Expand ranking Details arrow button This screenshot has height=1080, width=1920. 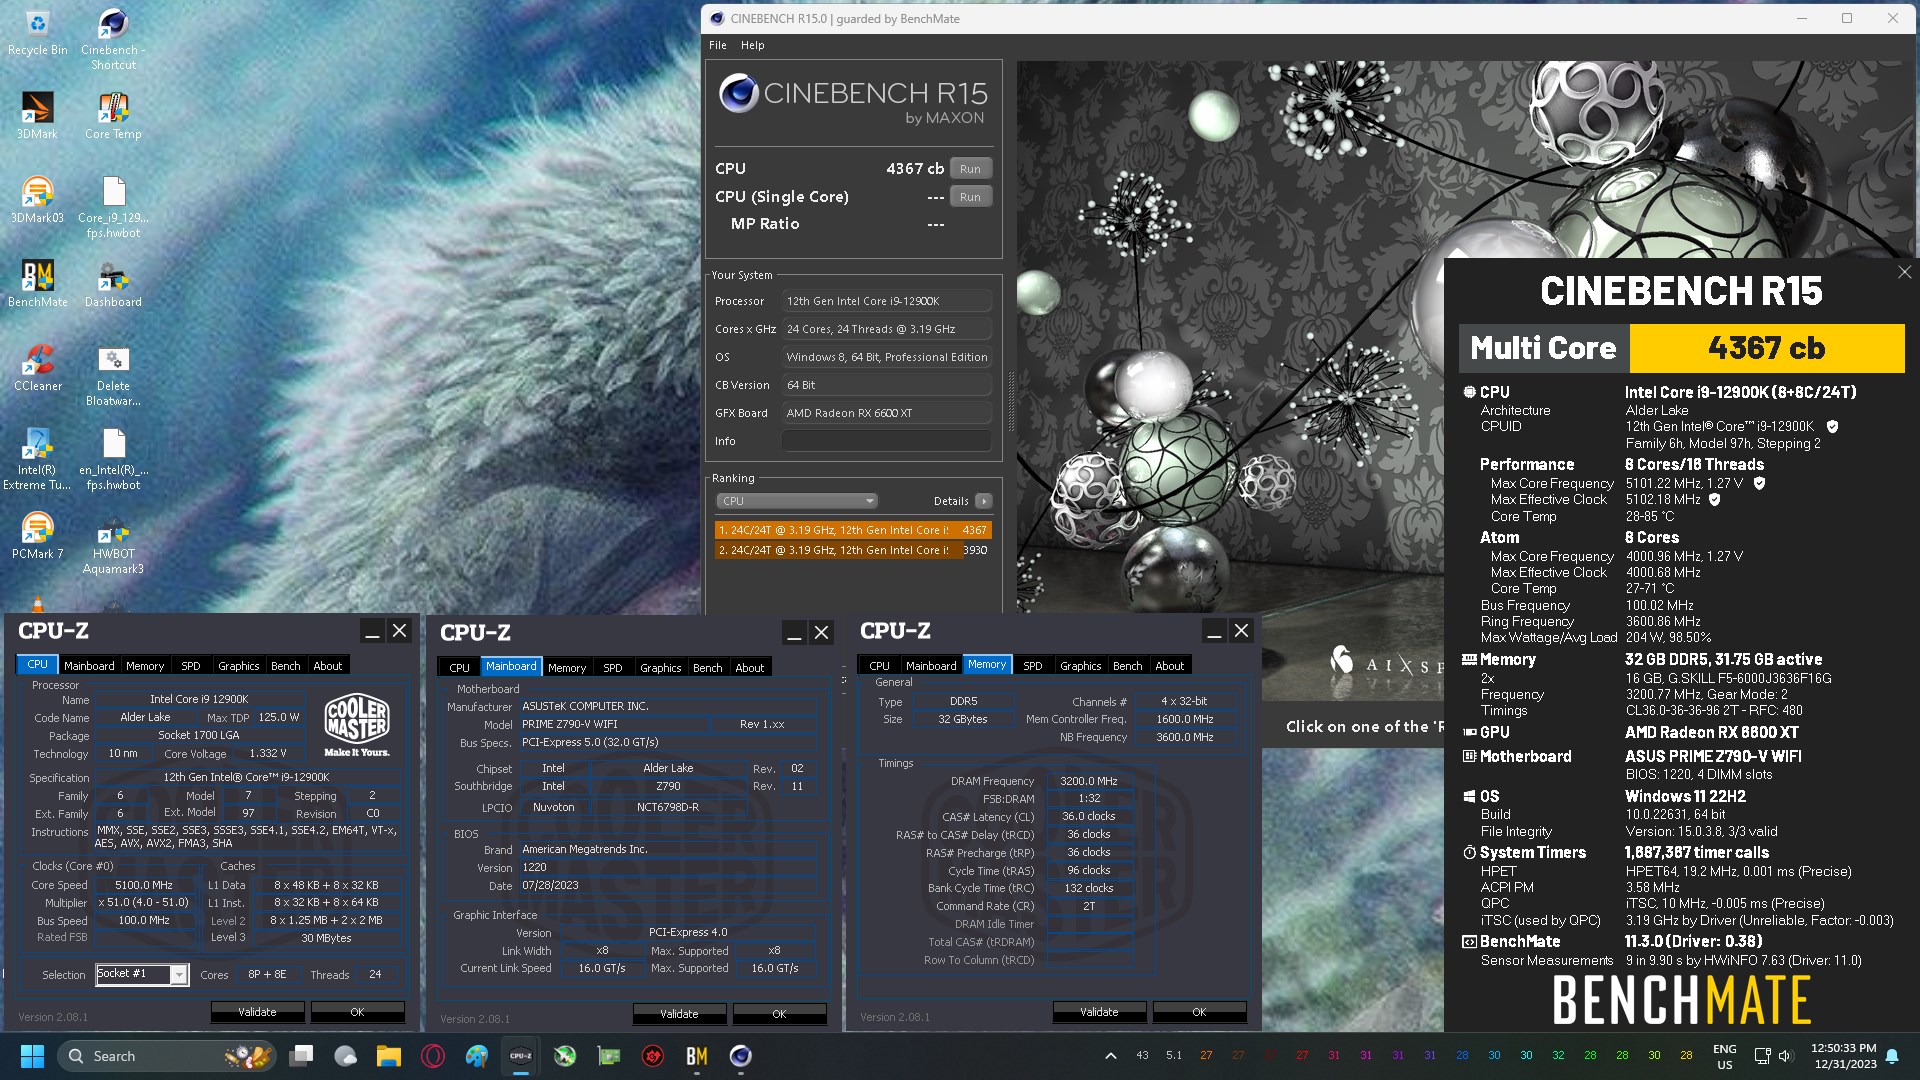pyautogui.click(x=984, y=501)
